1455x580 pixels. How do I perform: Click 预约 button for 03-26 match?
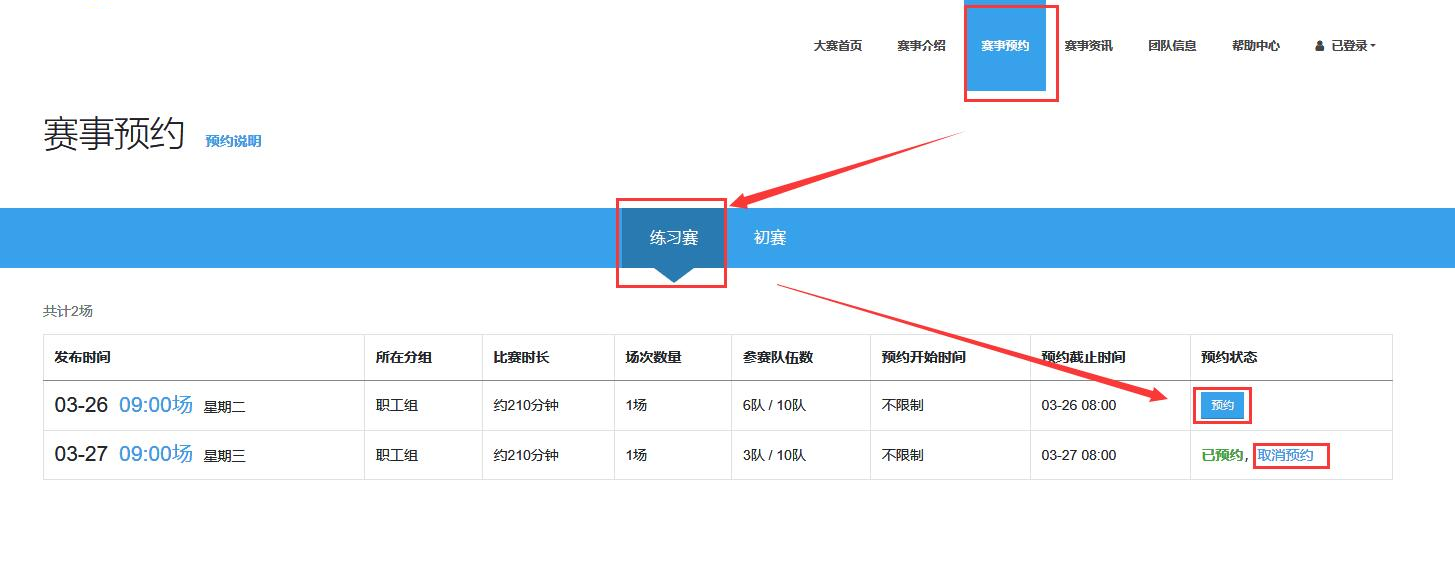[1222, 406]
